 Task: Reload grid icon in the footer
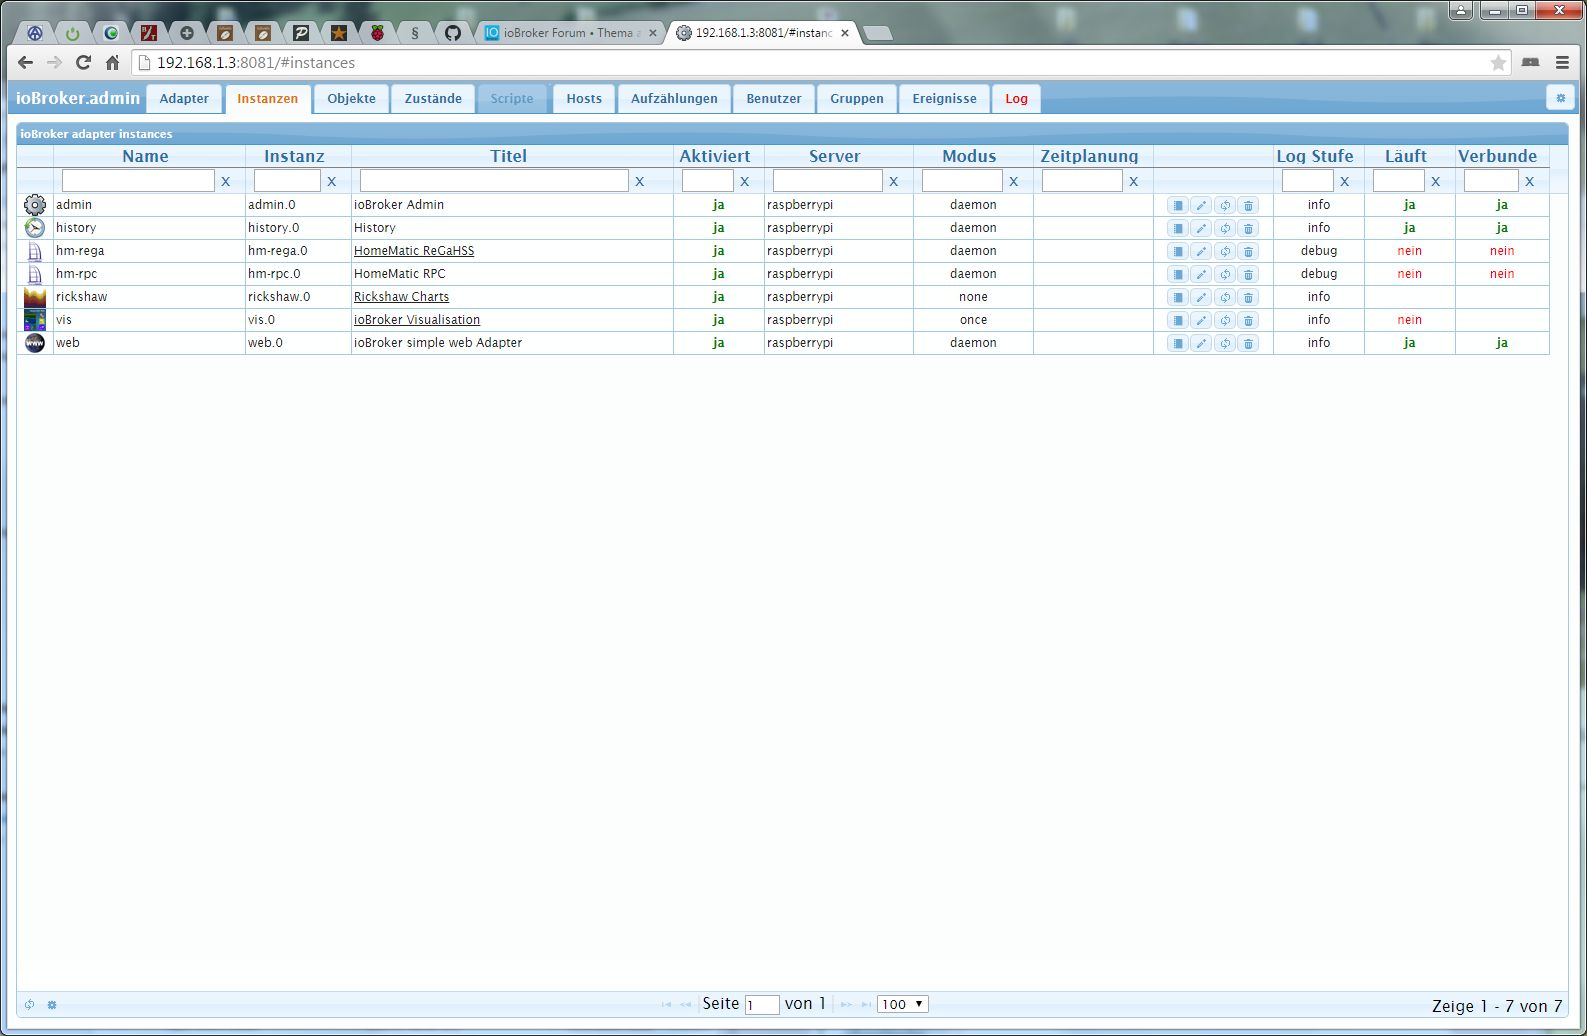point(29,1005)
